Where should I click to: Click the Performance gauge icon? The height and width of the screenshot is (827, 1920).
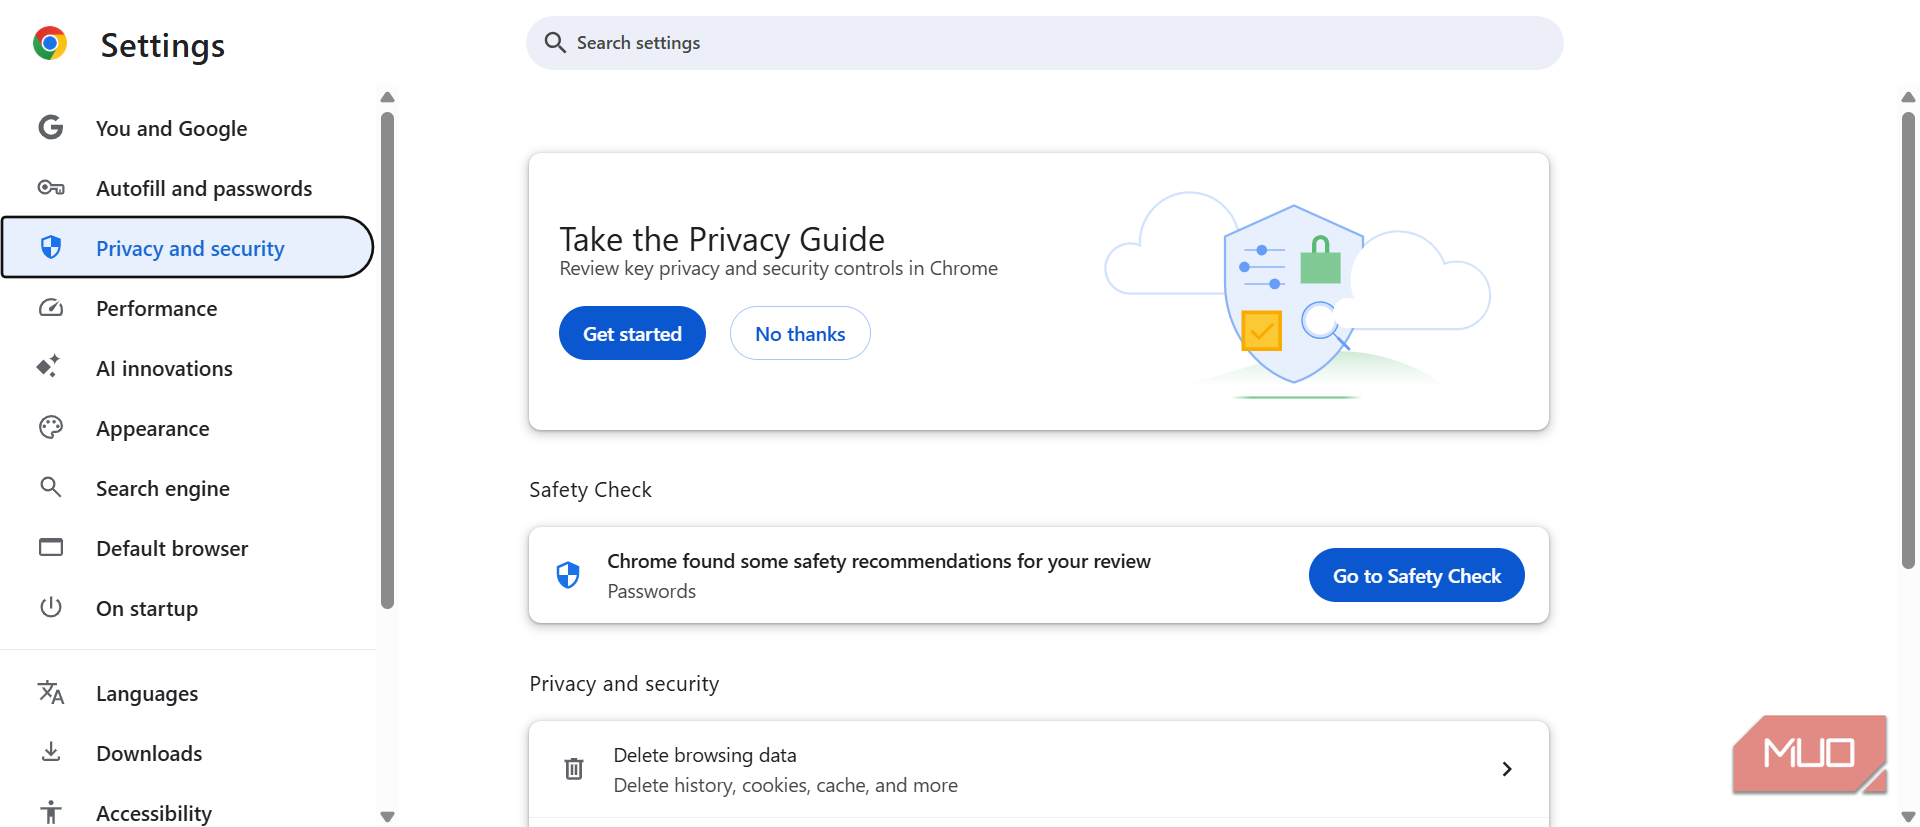pyautogui.click(x=51, y=308)
